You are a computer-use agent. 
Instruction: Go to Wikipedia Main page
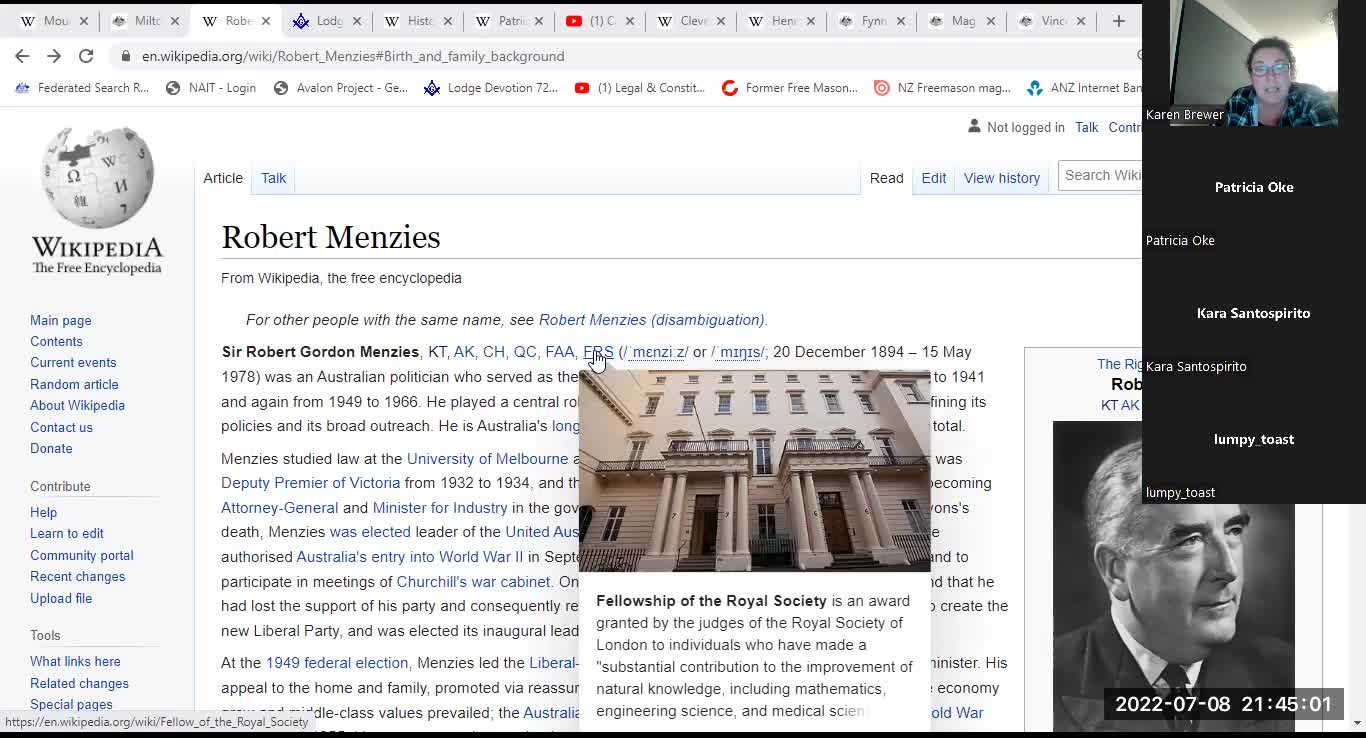pos(60,320)
